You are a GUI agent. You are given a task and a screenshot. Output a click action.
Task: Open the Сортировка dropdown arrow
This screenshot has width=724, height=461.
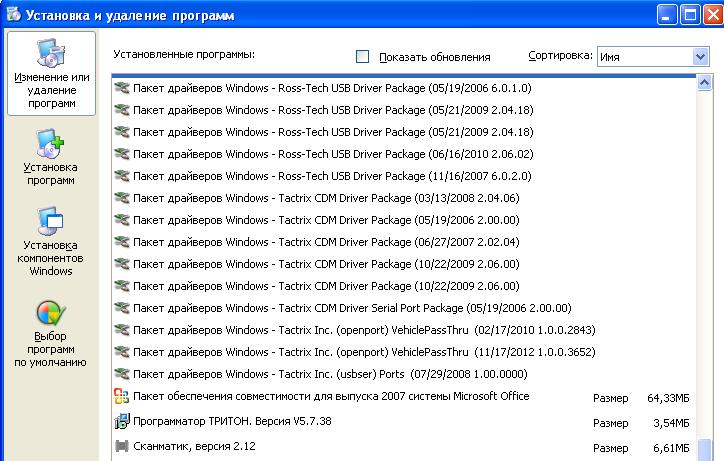(700, 57)
